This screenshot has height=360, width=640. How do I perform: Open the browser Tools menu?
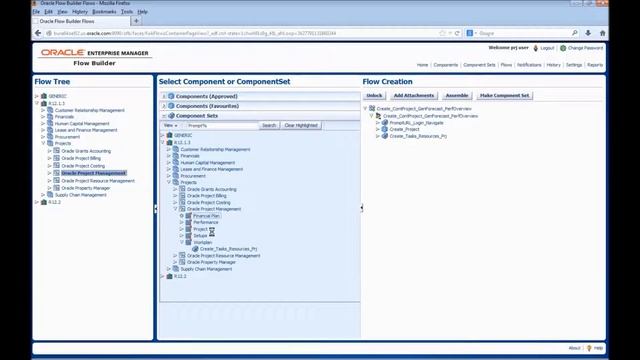coord(127,12)
